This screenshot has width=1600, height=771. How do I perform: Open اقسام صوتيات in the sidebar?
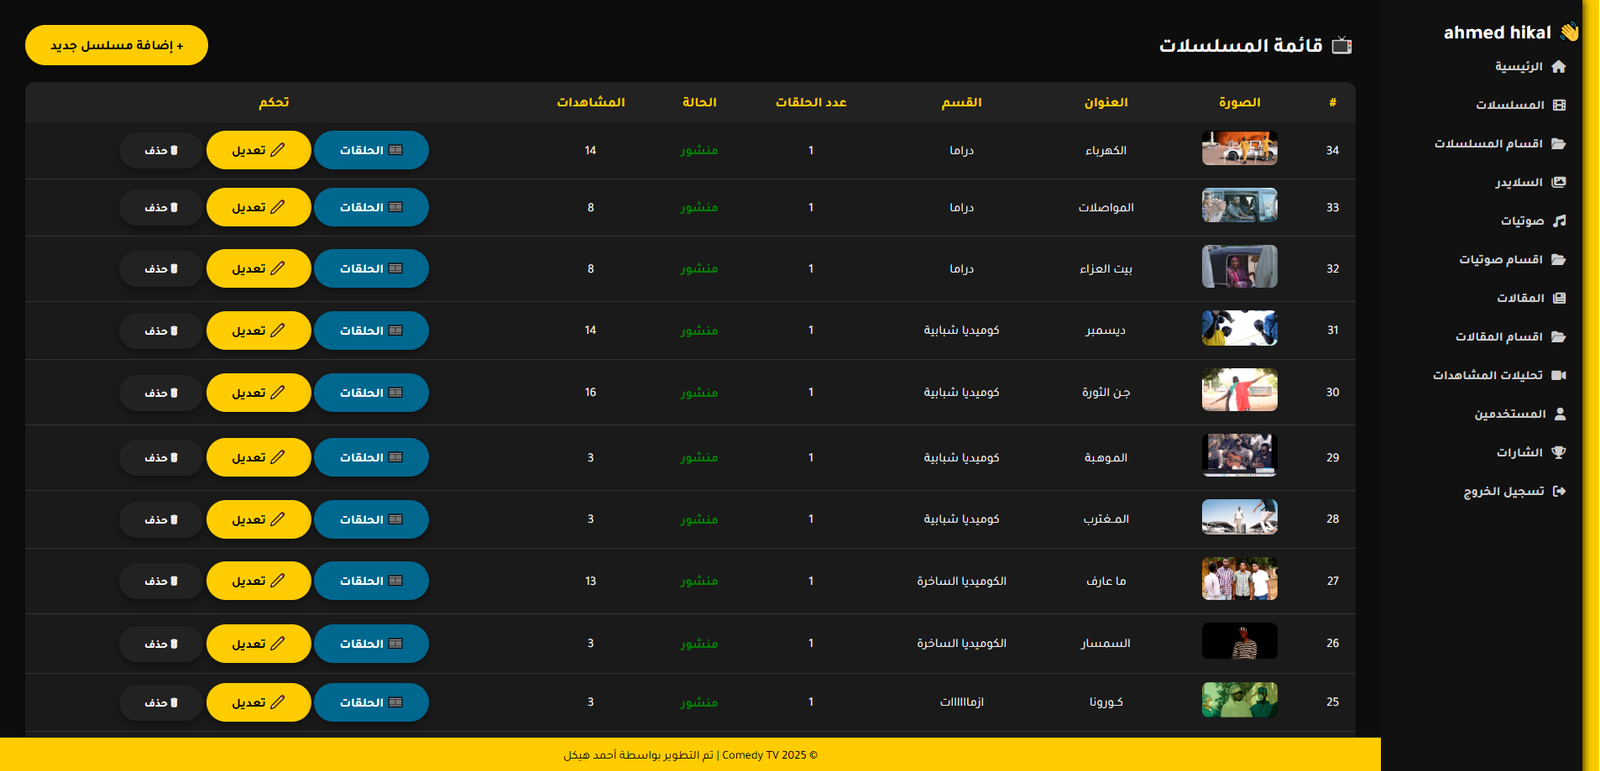click(1500, 260)
